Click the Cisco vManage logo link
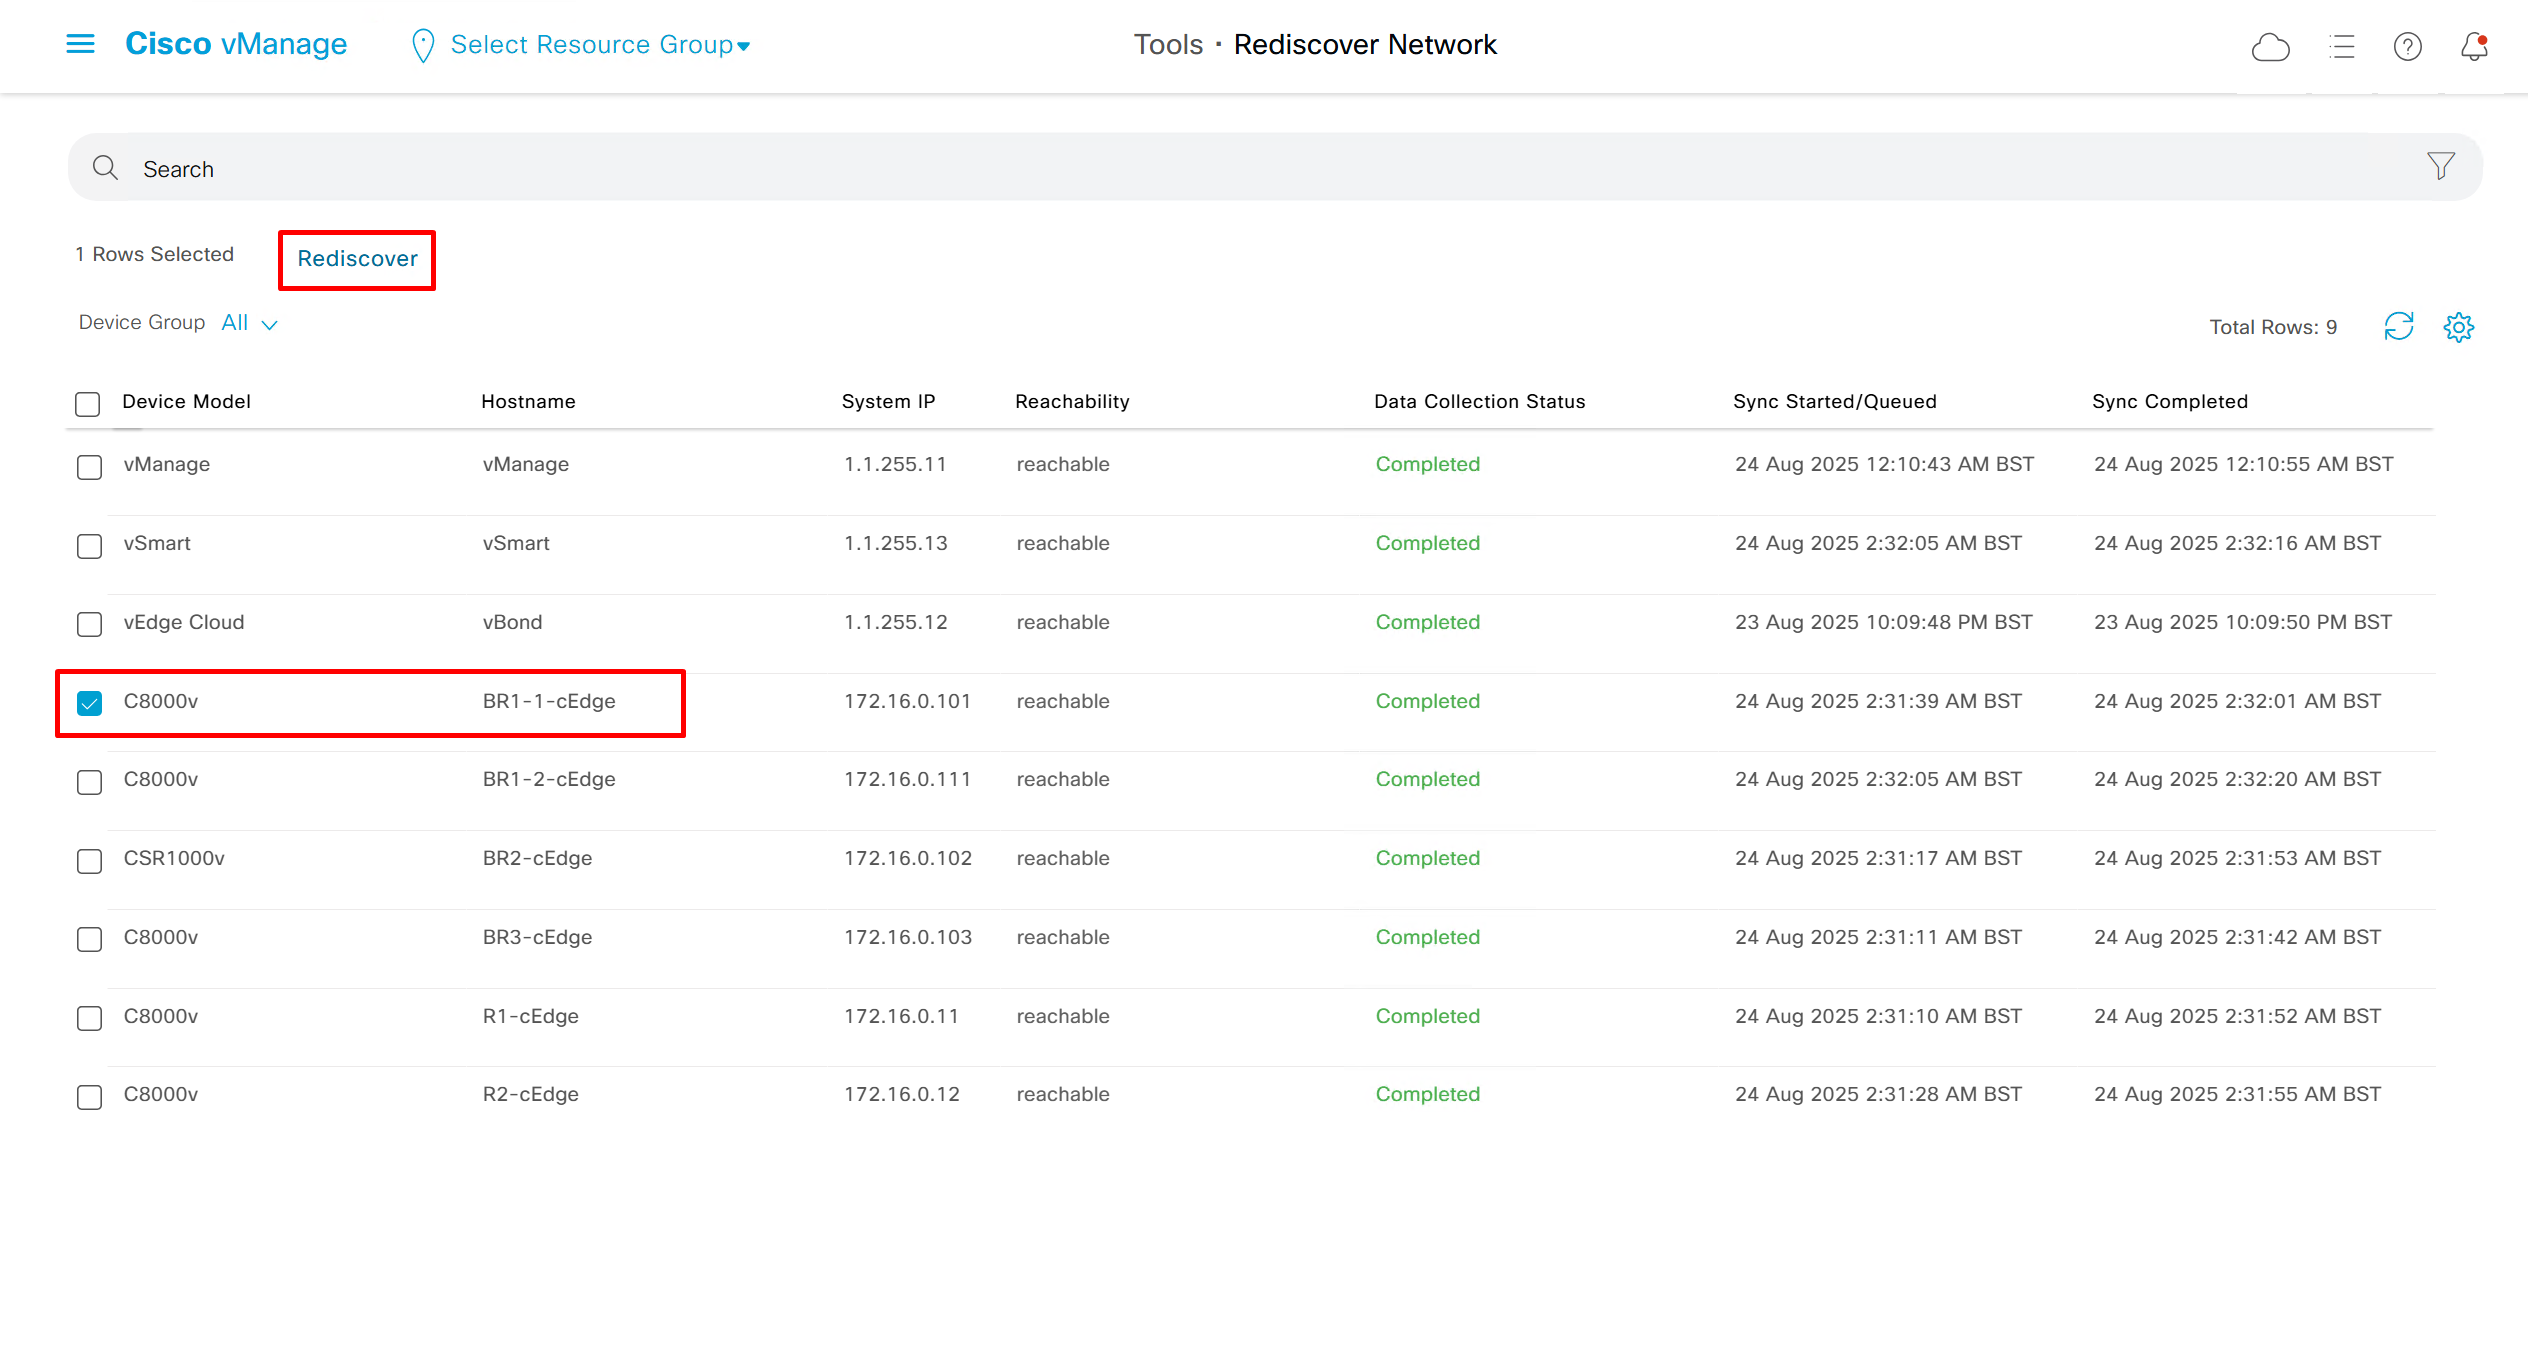 click(x=236, y=44)
